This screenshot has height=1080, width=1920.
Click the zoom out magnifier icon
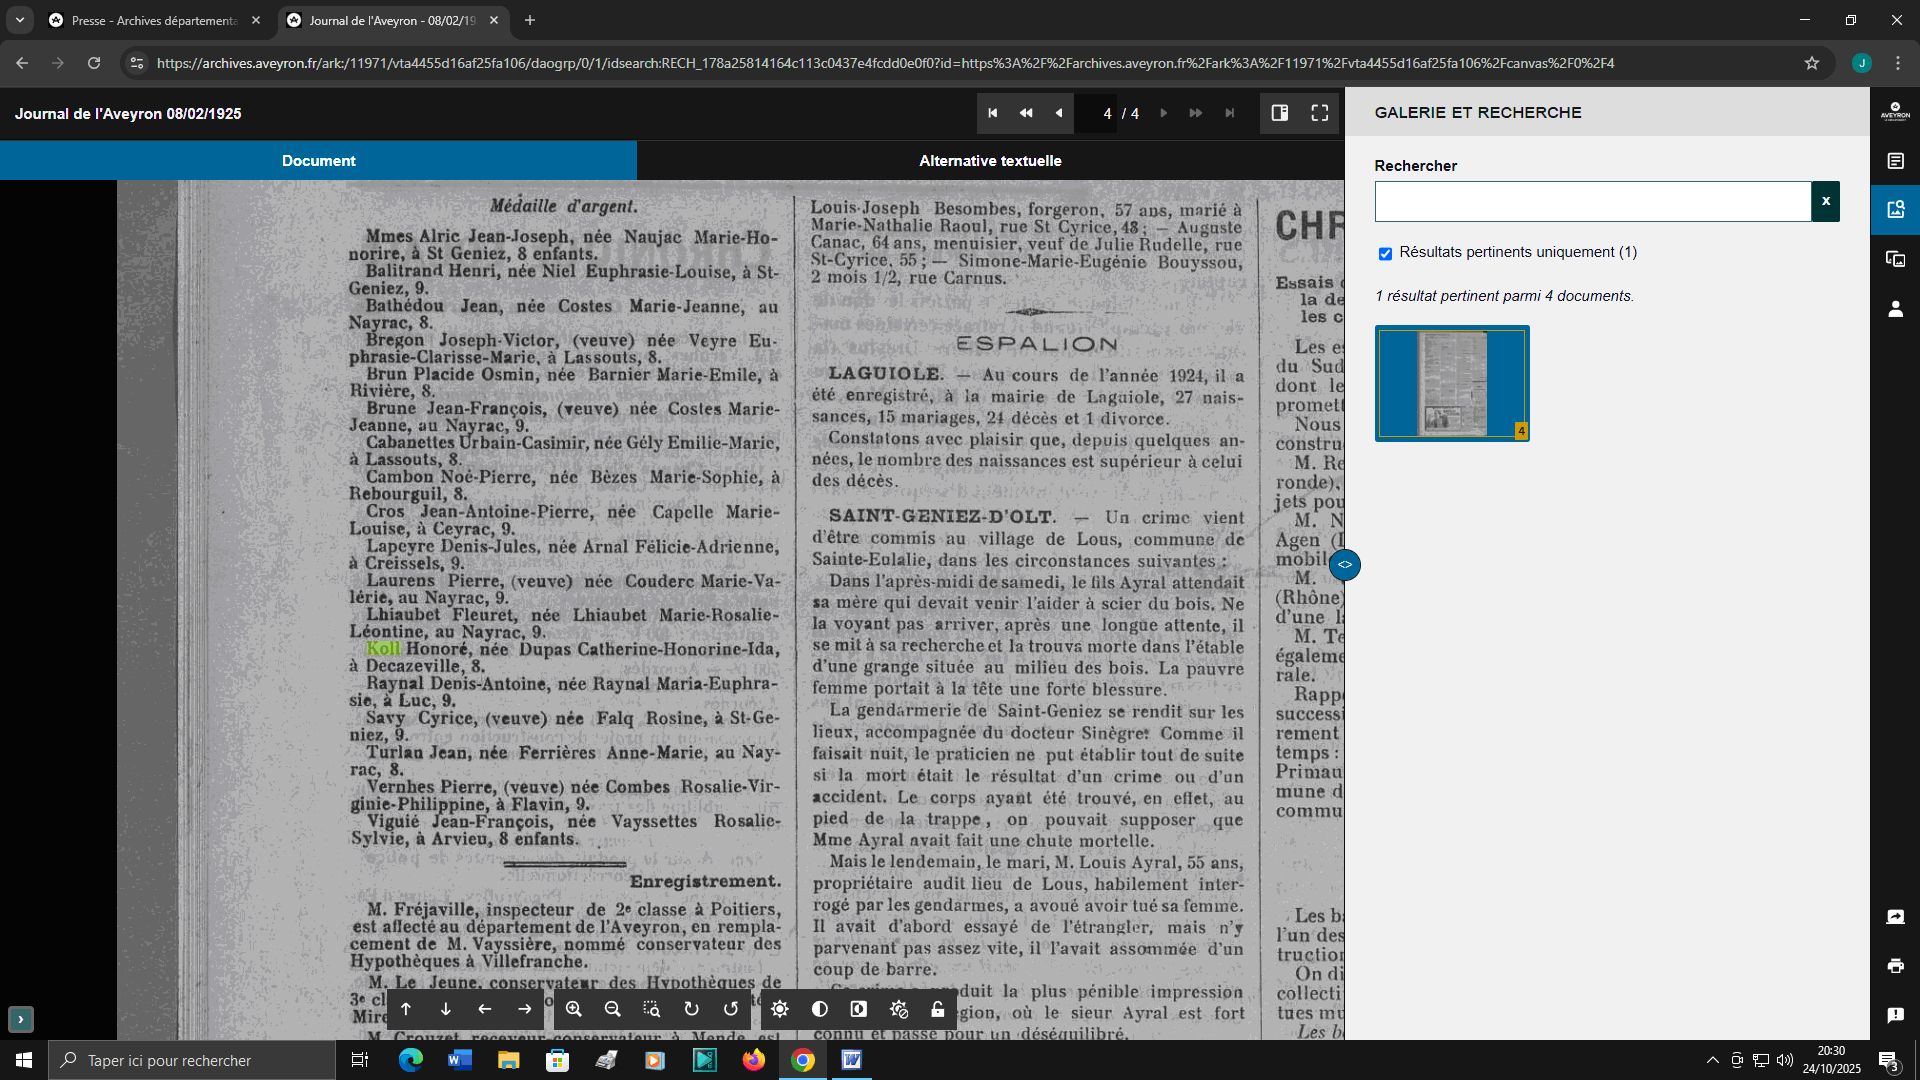point(613,1009)
